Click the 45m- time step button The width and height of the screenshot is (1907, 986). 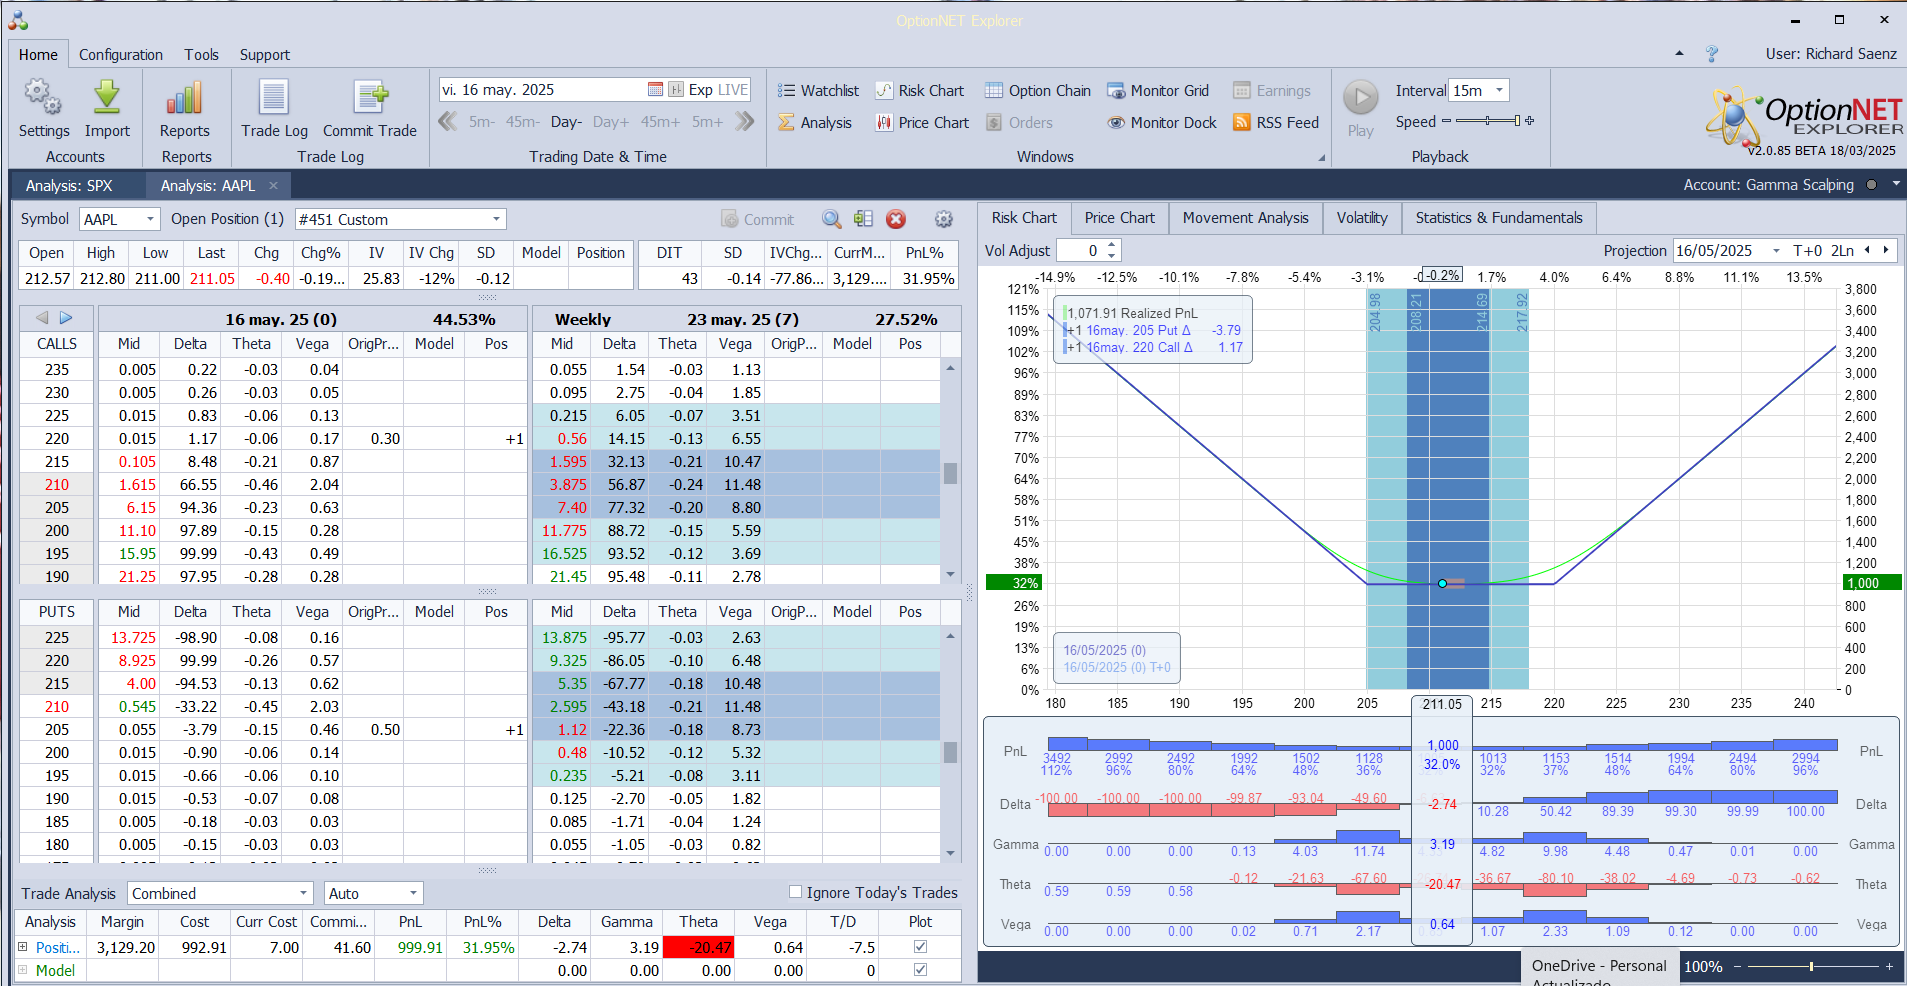(x=521, y=122)
